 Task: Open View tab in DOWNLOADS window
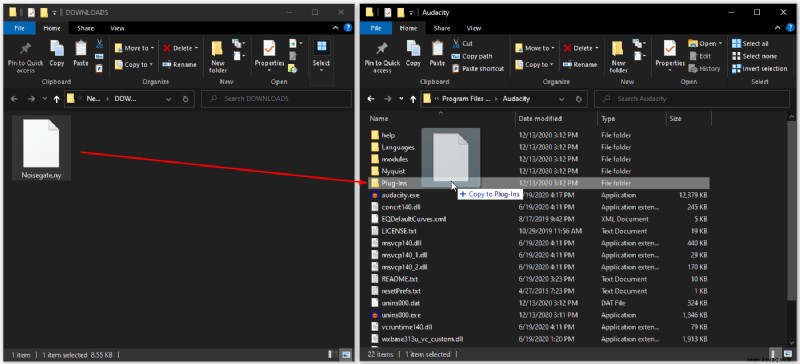tap(117, 28)
